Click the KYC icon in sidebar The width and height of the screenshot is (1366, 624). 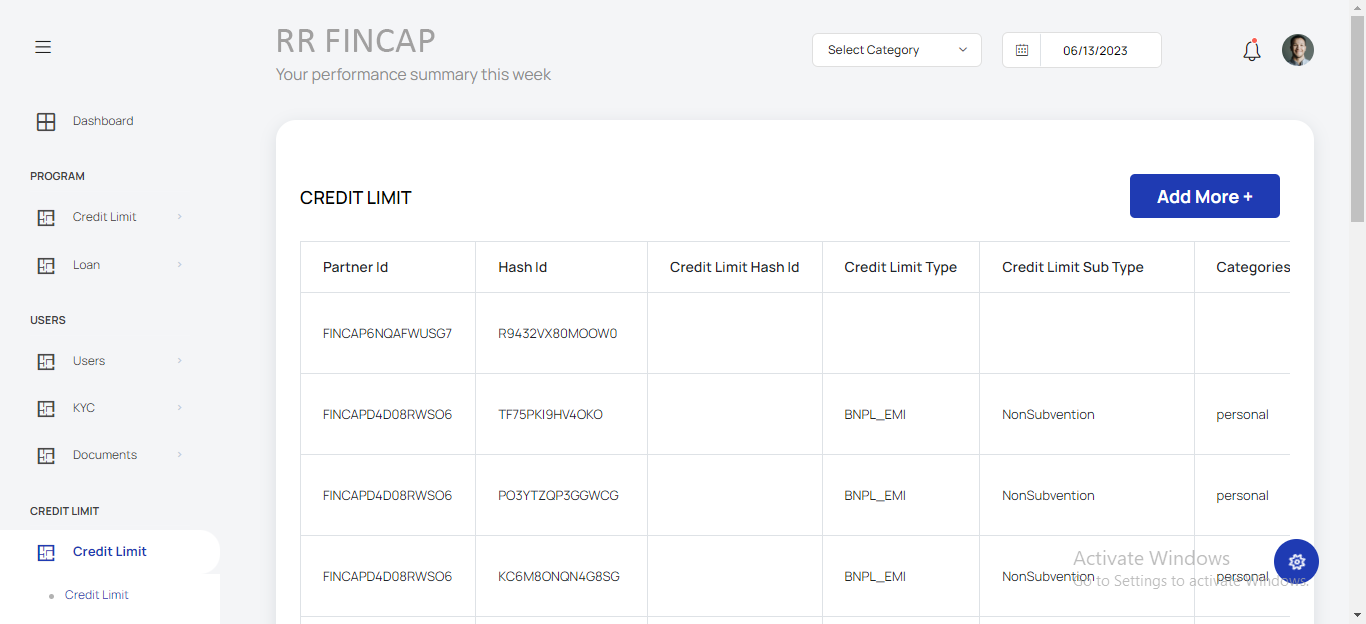[x=46, y=409]
